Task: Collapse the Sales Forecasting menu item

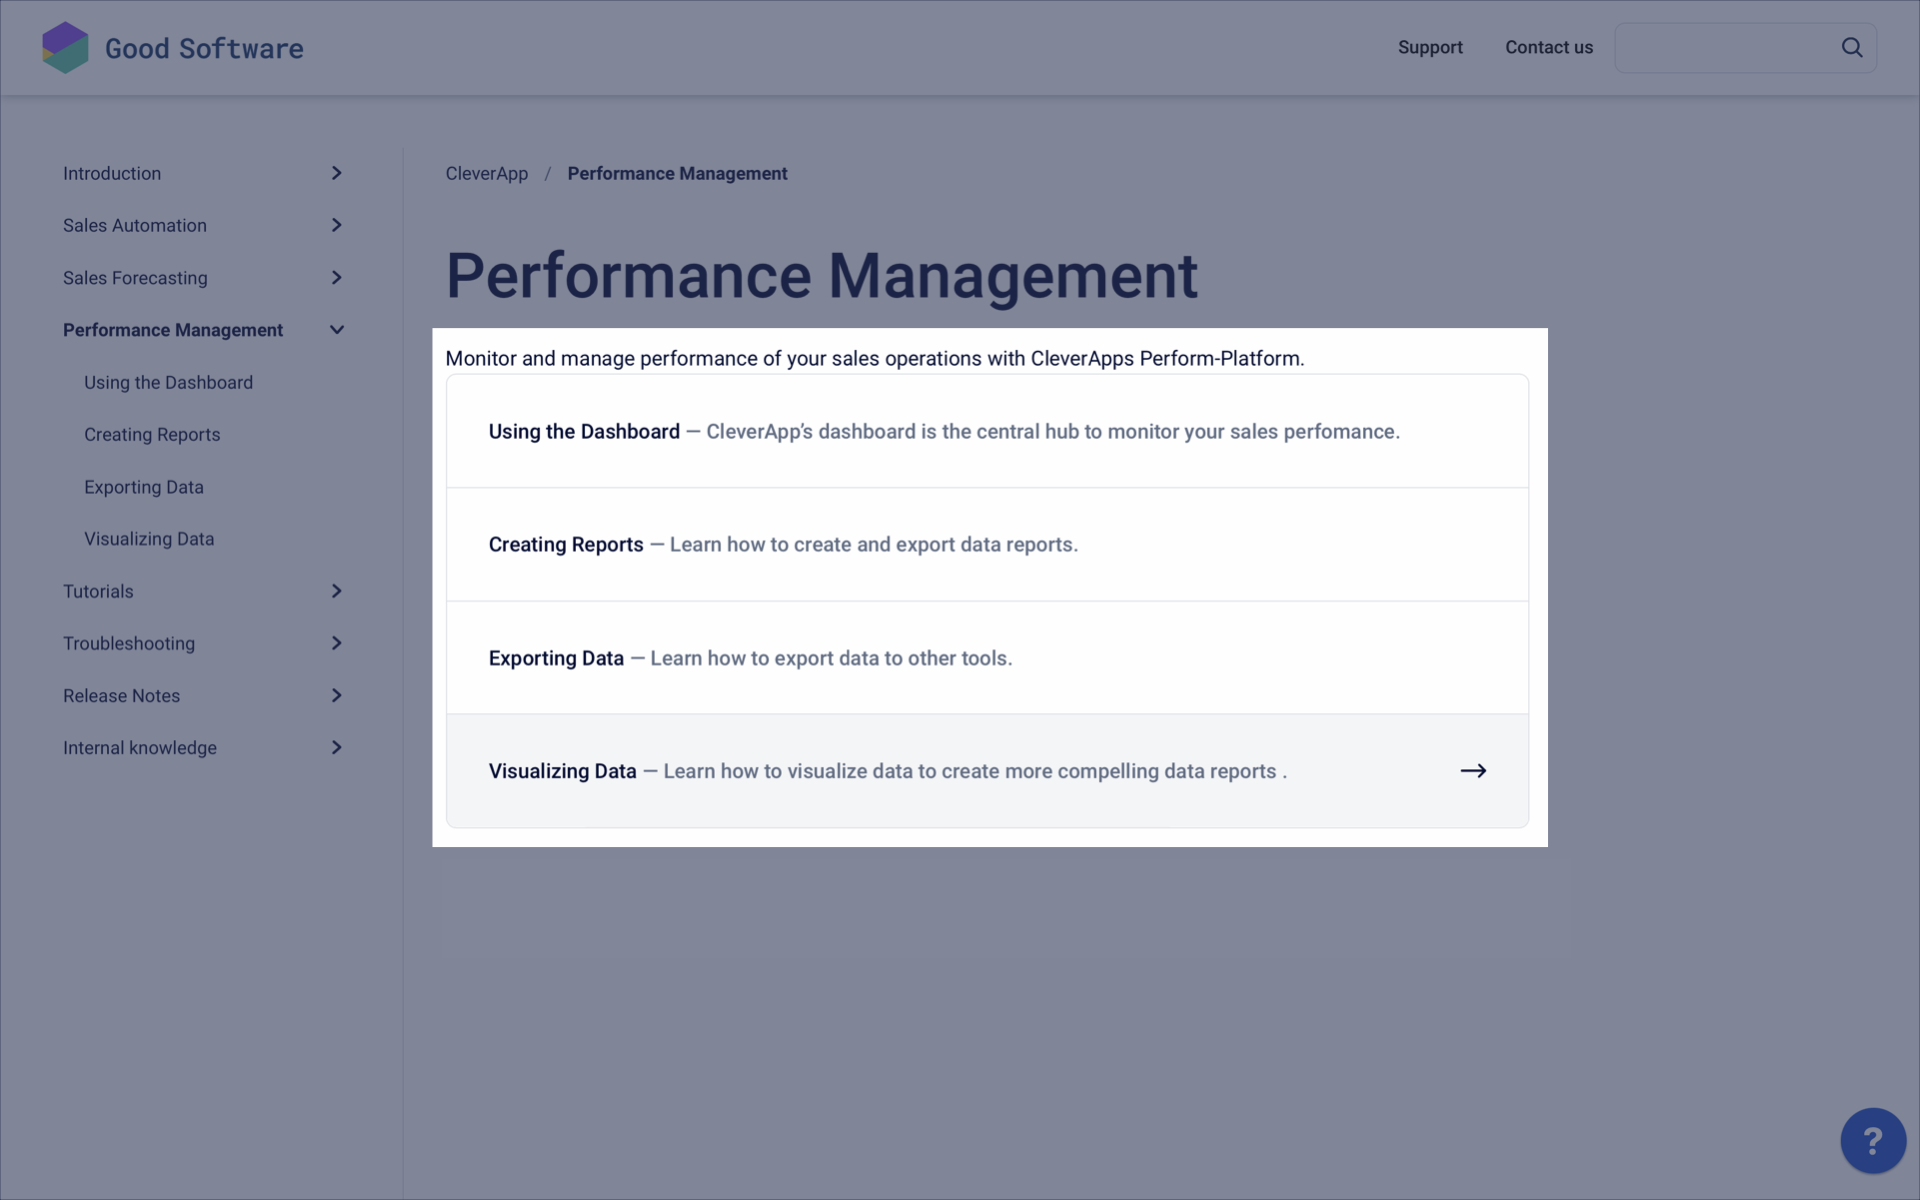Action: point(335,276)
